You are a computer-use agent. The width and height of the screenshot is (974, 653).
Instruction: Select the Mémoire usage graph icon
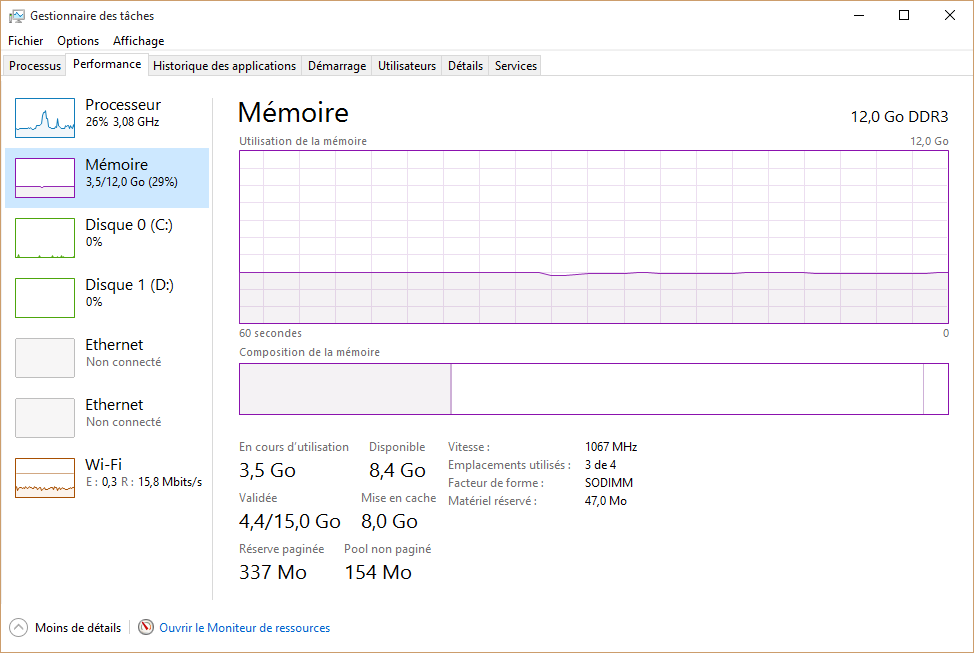[45, 178]
